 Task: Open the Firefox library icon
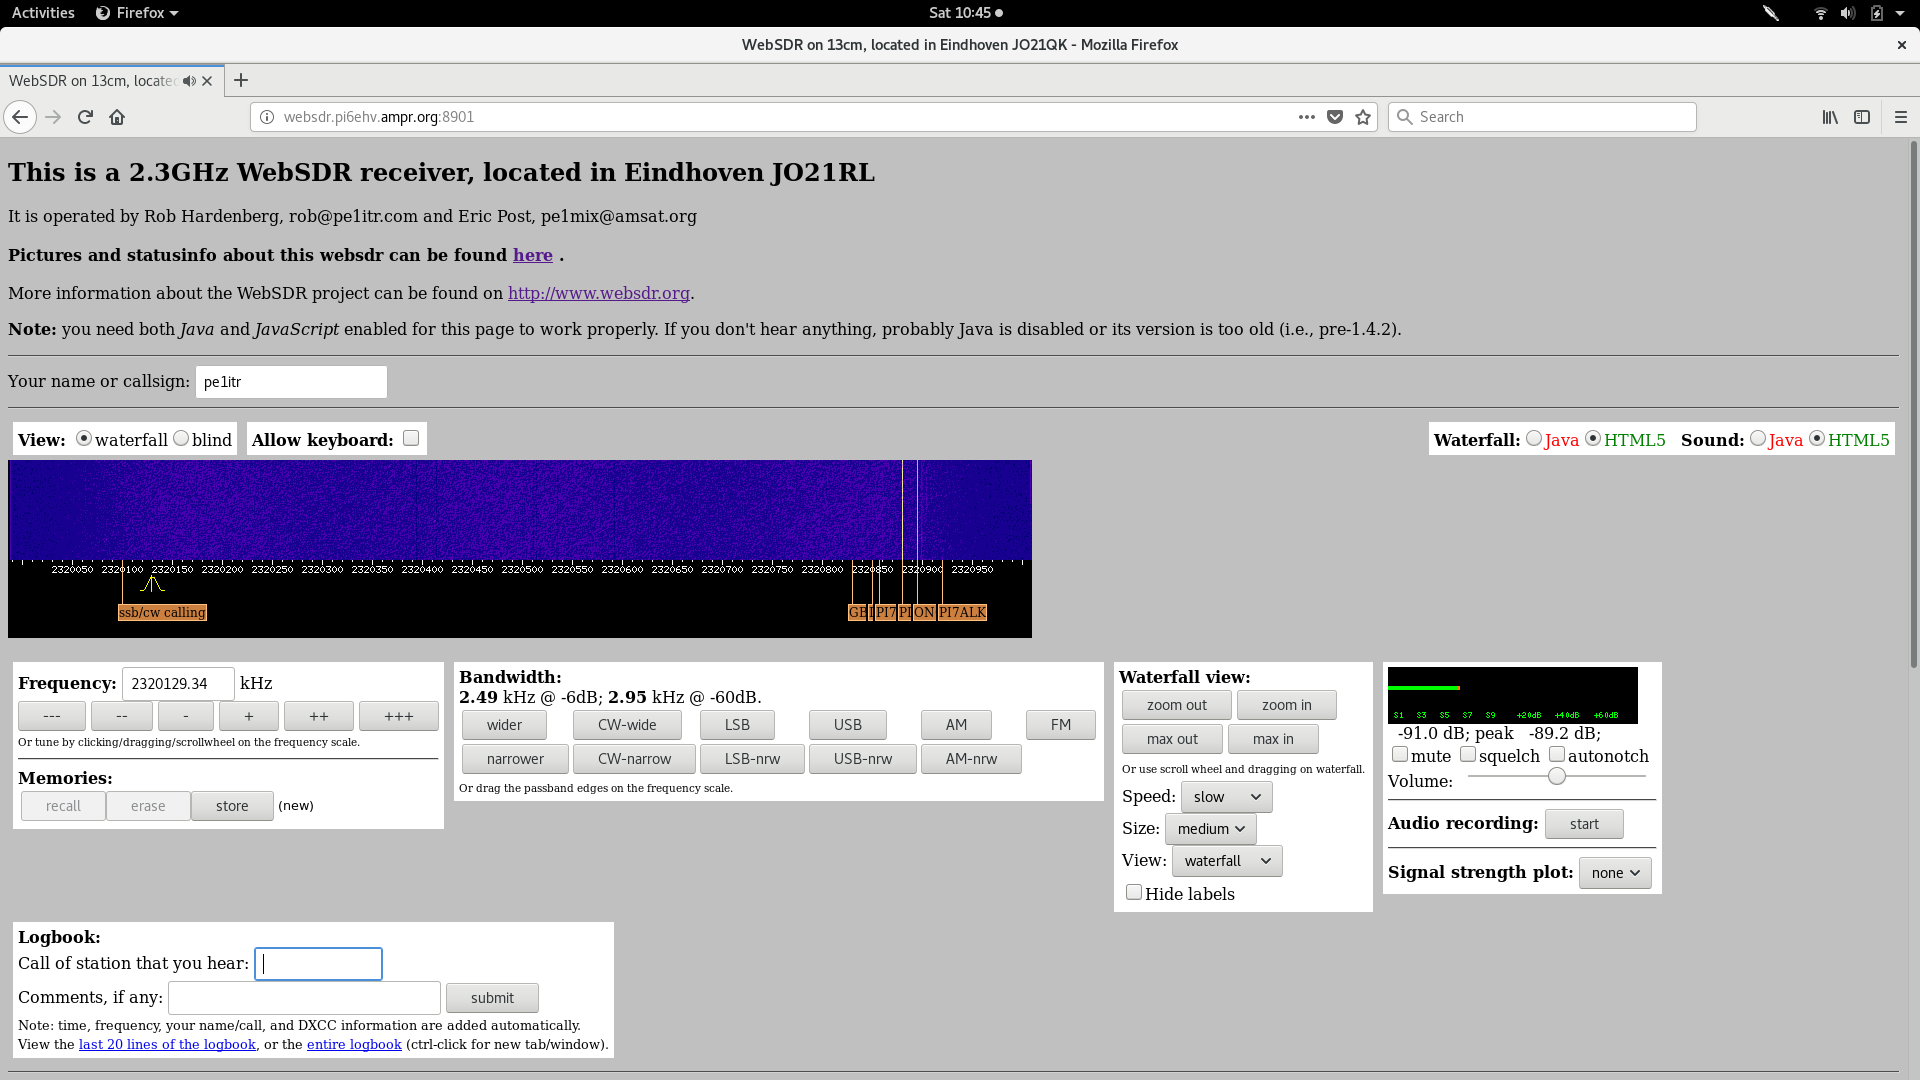(x=1830, y=117)
